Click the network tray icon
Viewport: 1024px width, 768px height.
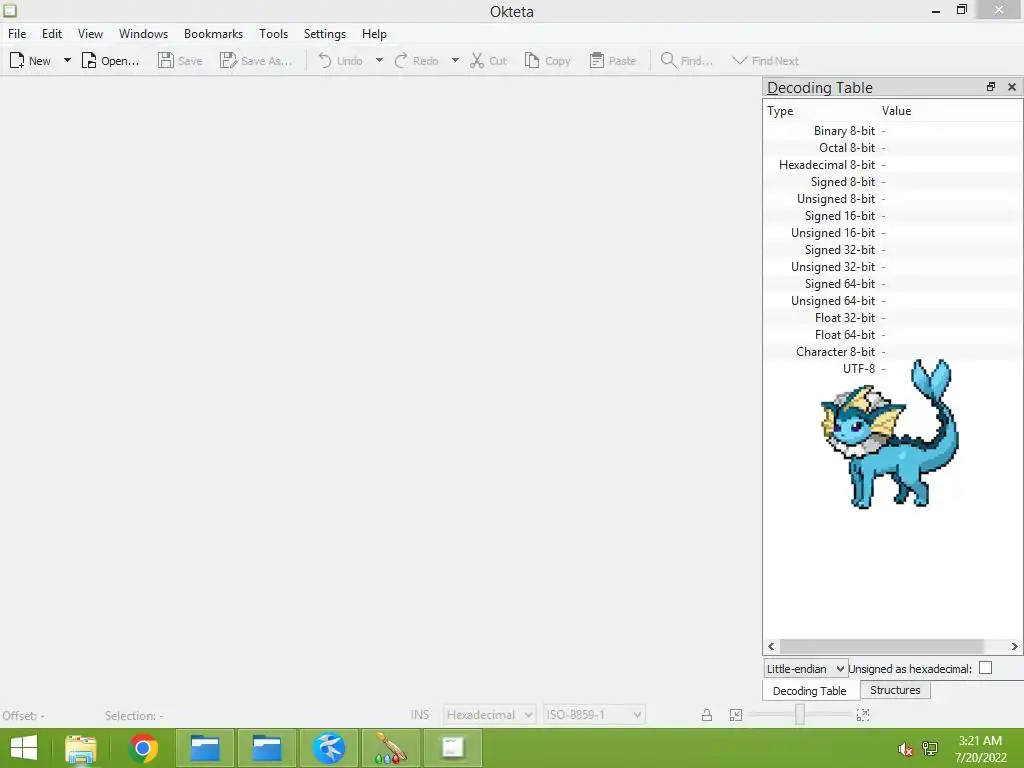coord(930,749)
